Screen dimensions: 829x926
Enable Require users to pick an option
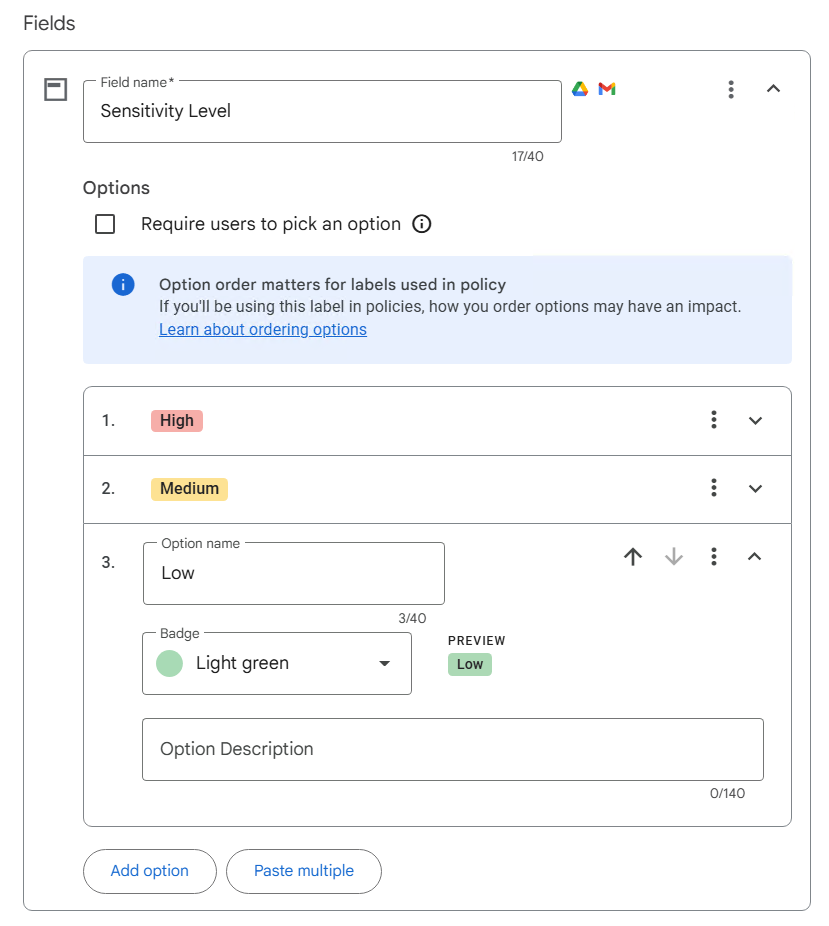(105, 224)
